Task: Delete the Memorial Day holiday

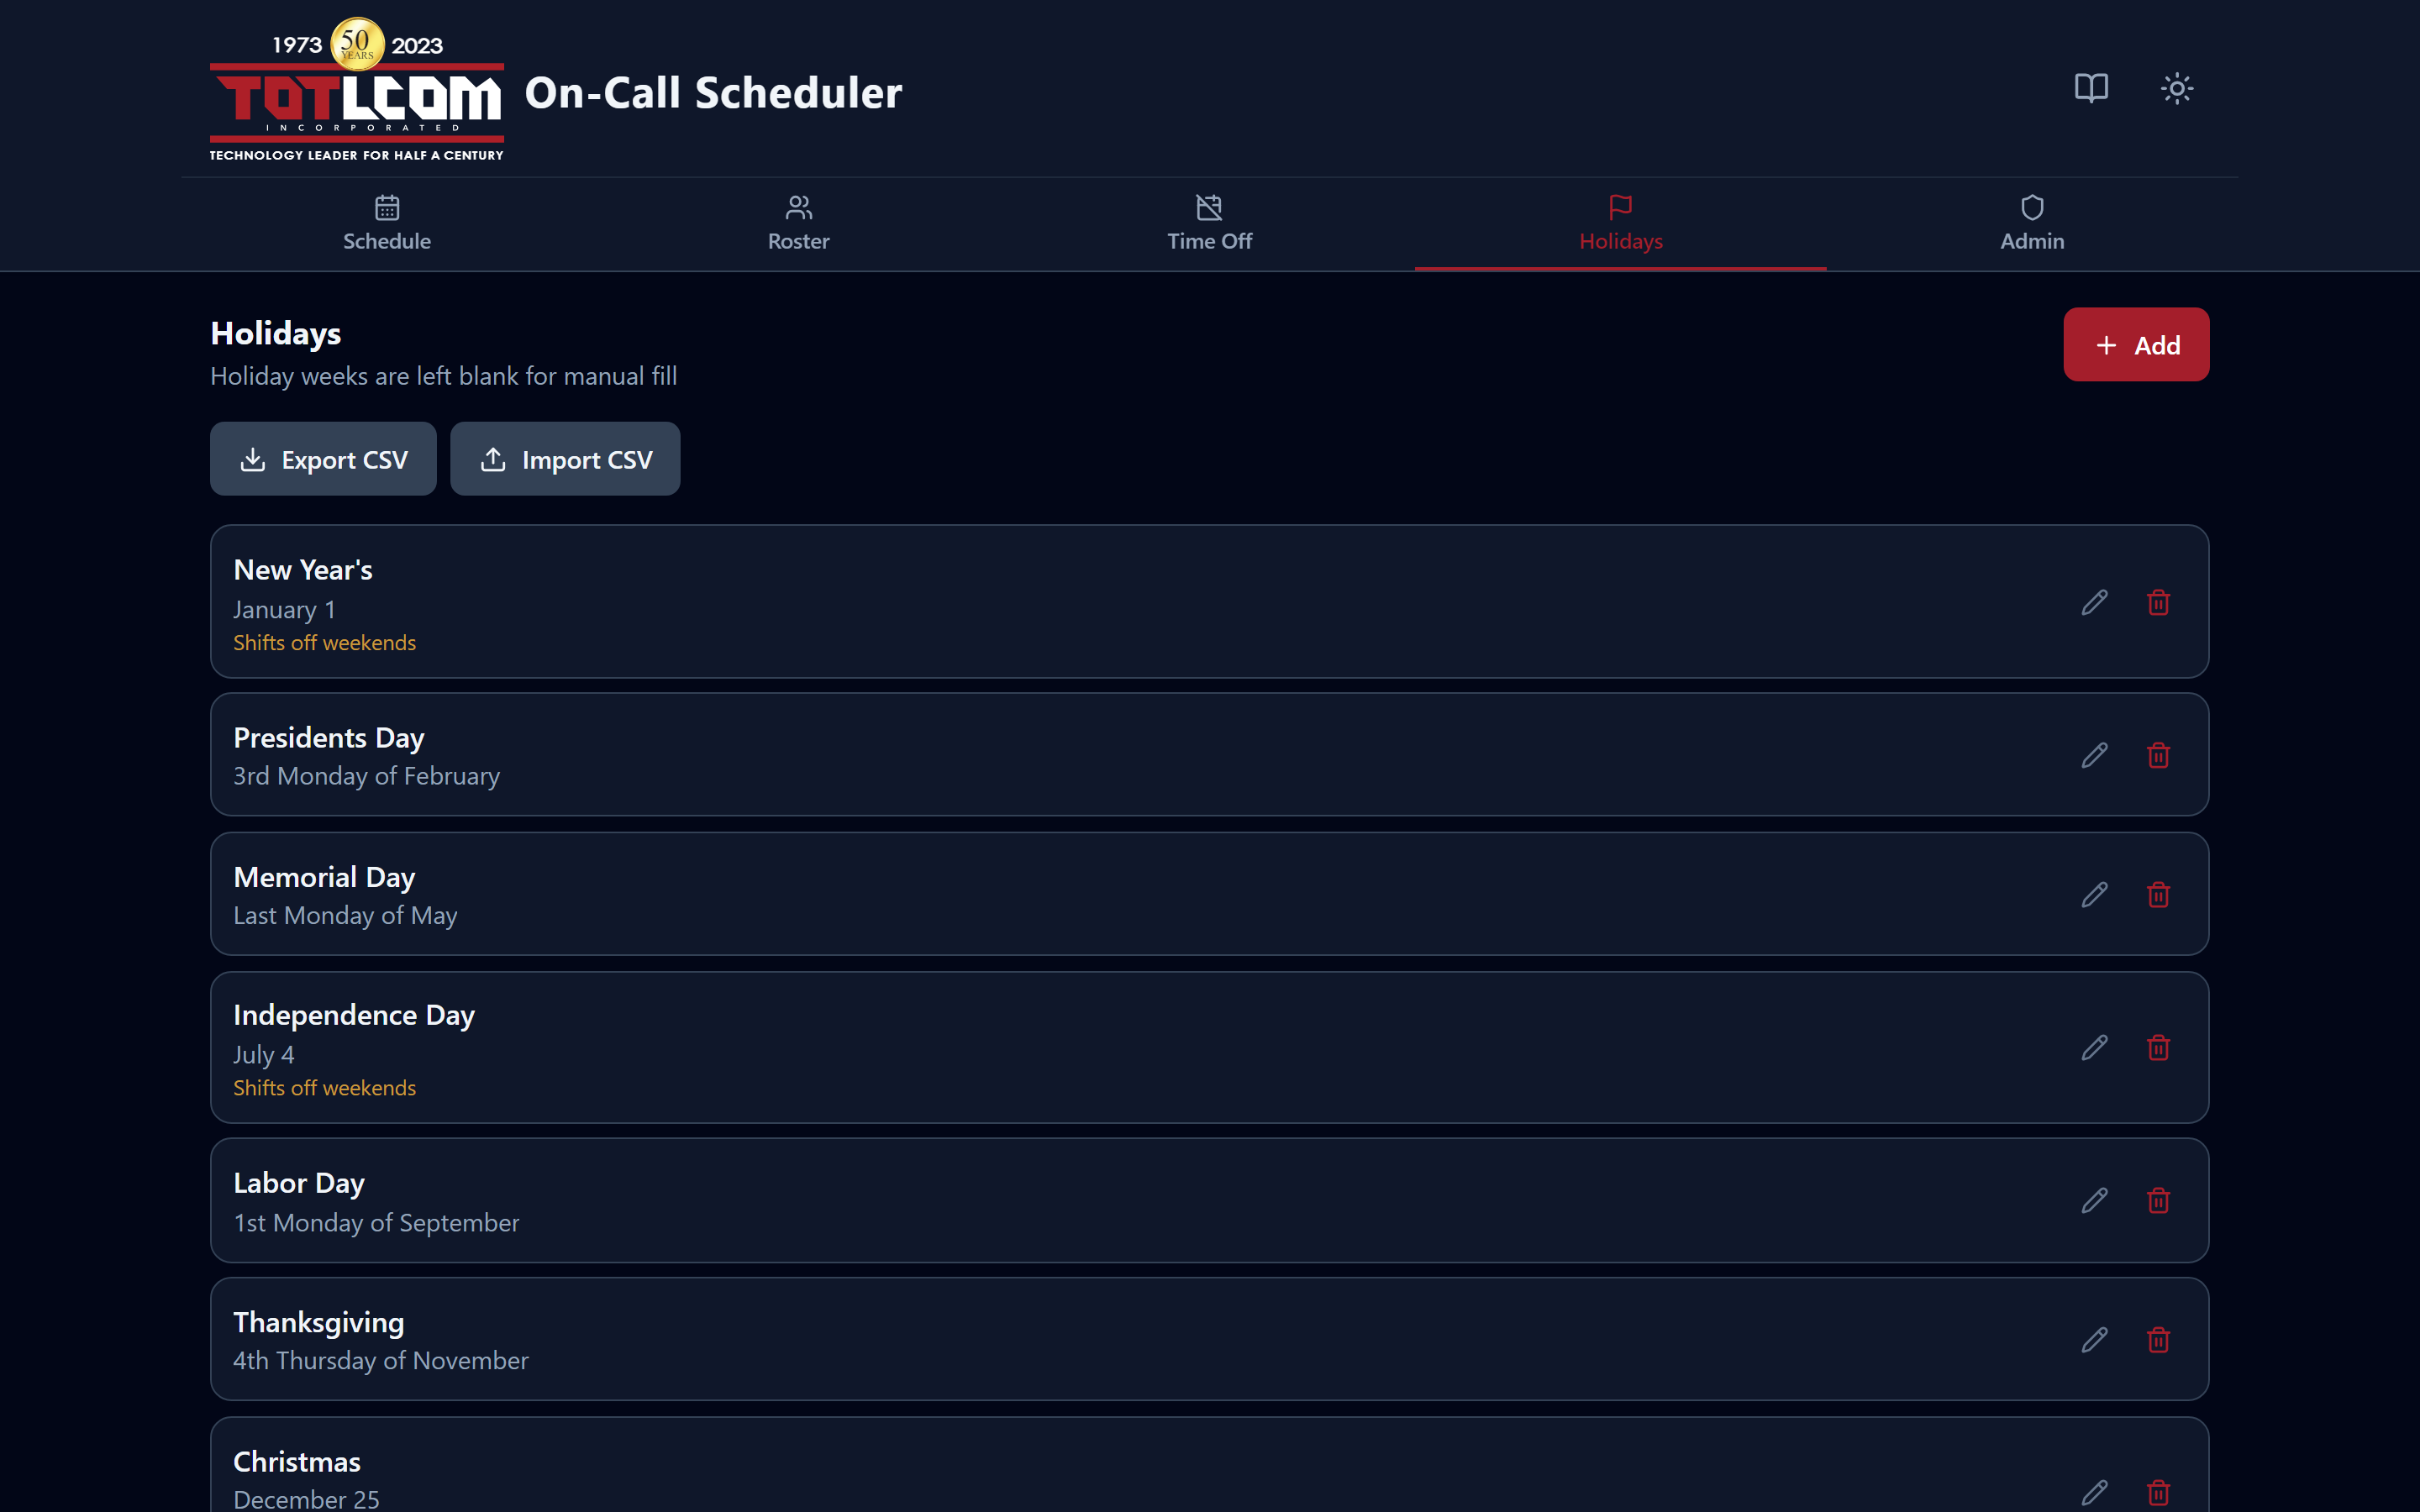Action: pyautogui.click(x=2158, y=894)
